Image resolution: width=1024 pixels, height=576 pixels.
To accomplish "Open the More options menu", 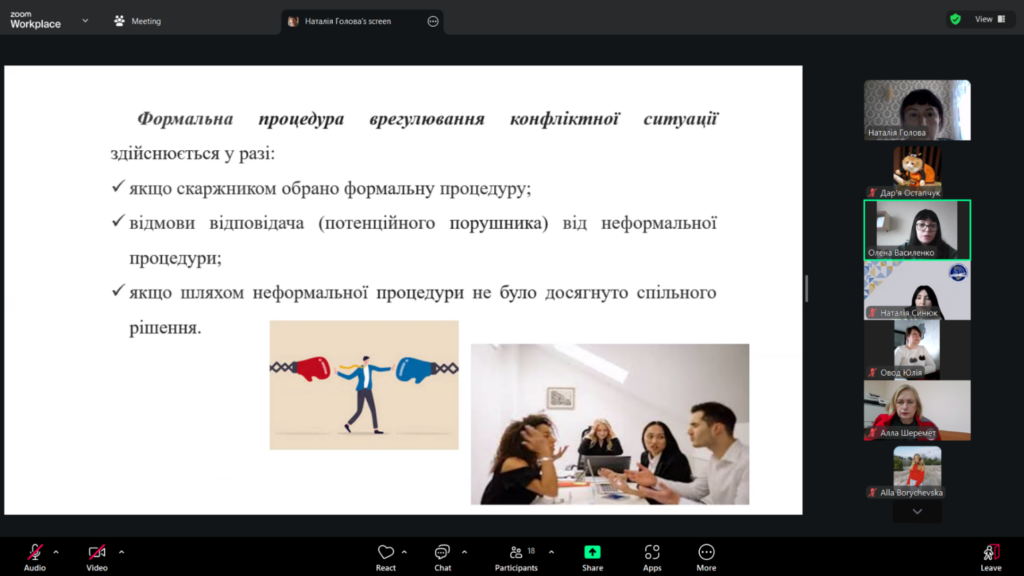I will click(x=706, y=556).
